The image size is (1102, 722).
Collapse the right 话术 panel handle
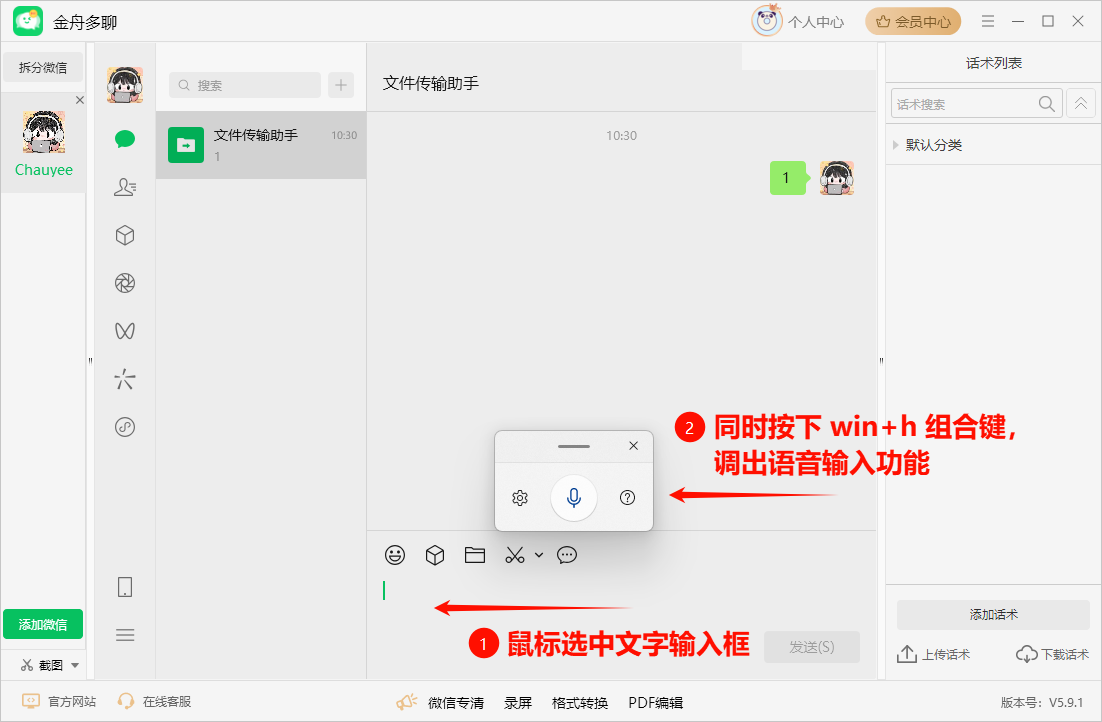coord(881,361)
